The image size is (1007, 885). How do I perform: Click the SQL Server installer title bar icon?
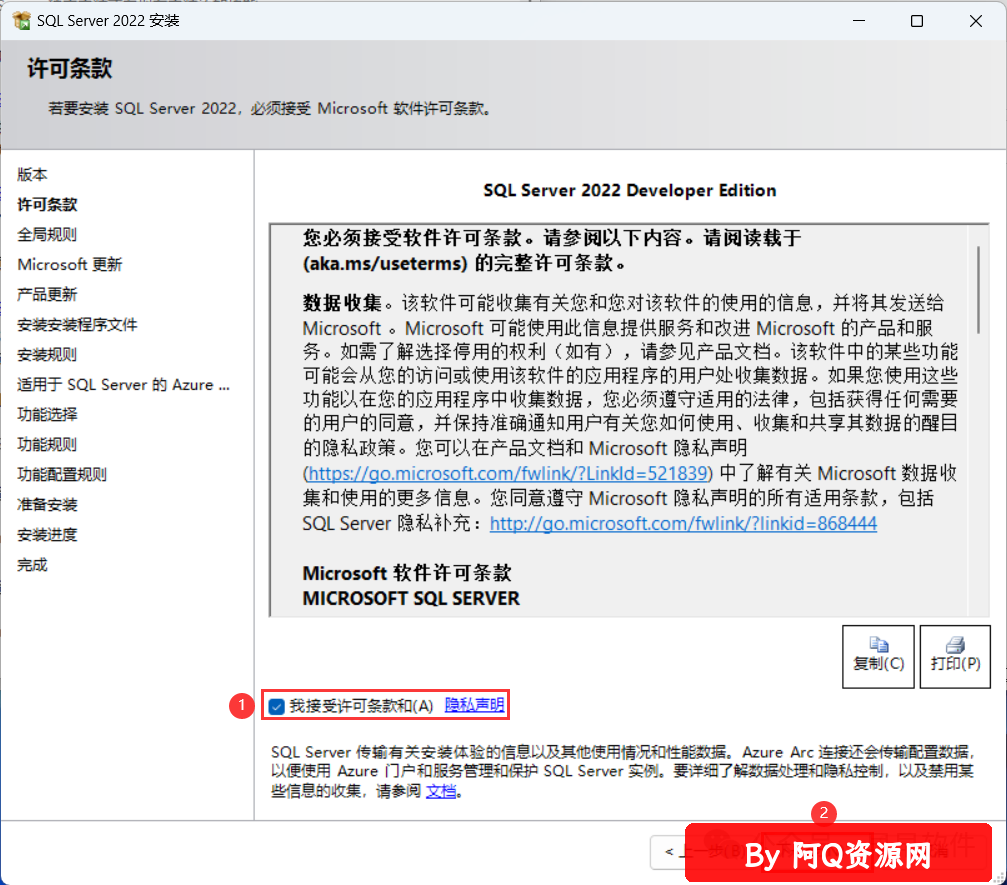point(21,21)
